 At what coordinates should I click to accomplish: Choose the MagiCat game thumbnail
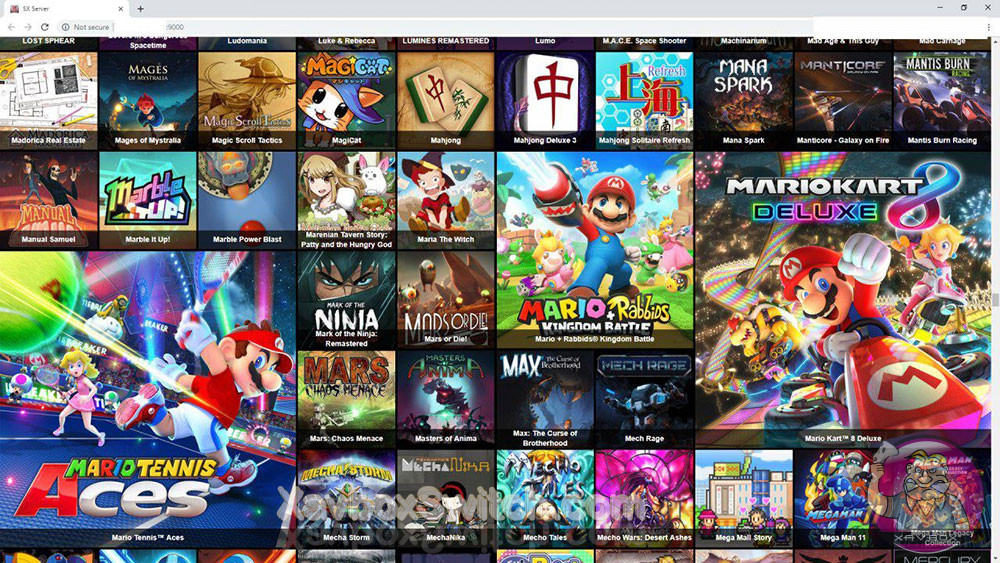point(346,100)
